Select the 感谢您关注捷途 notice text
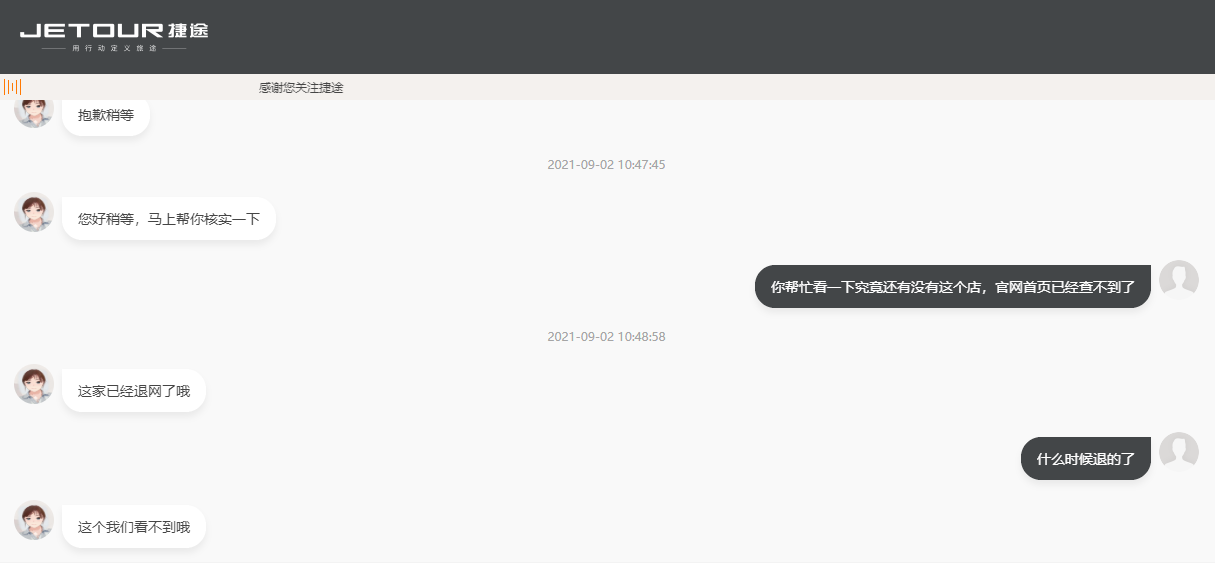The height and width of the screenshot is (563, 1215). (x=301, y=88)
